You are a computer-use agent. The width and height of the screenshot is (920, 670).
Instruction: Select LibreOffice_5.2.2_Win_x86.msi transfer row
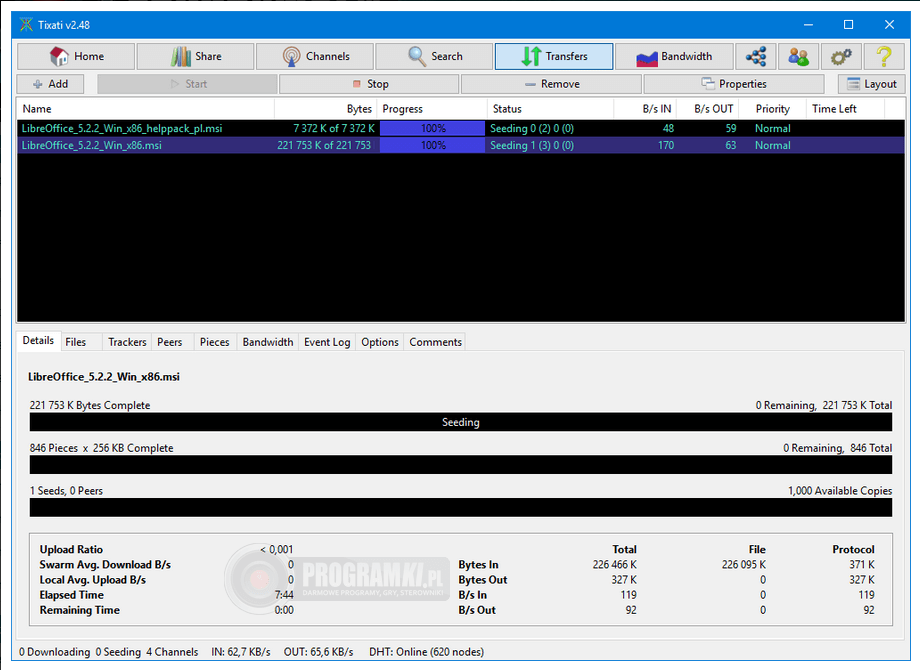click(x=461, y=145)
